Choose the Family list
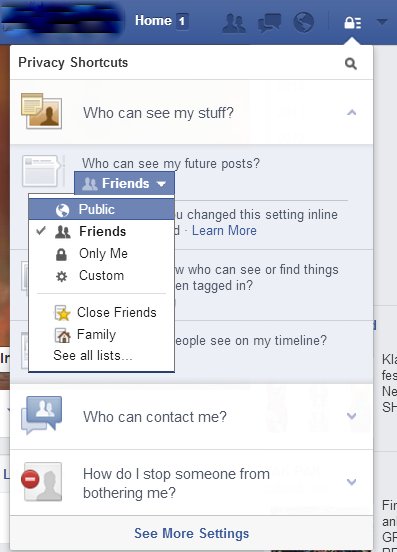 click(x=101, y=334)
